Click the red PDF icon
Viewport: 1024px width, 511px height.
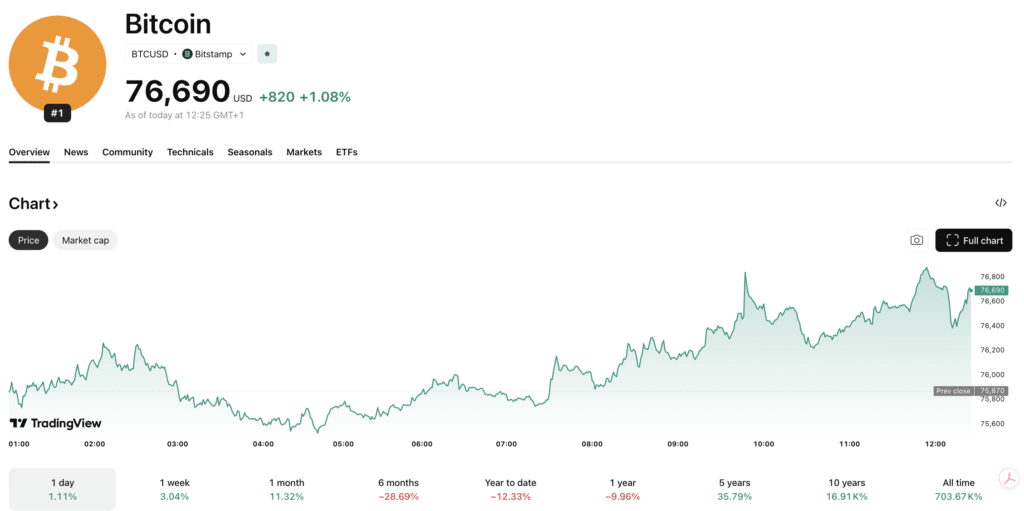click(x=1009, y=477)
